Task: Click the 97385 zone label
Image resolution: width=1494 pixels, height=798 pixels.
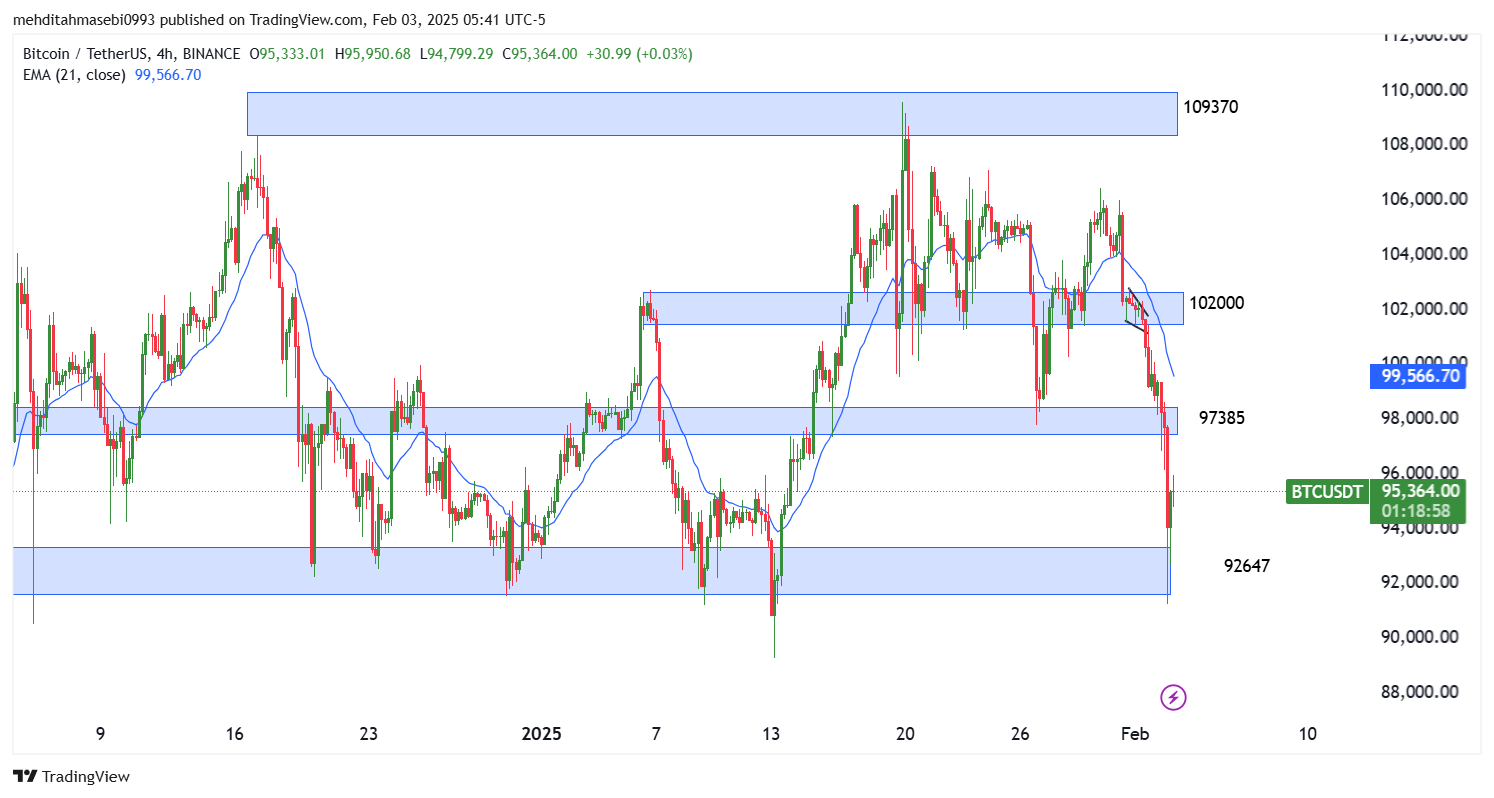Action: (x=1221, y=418)
